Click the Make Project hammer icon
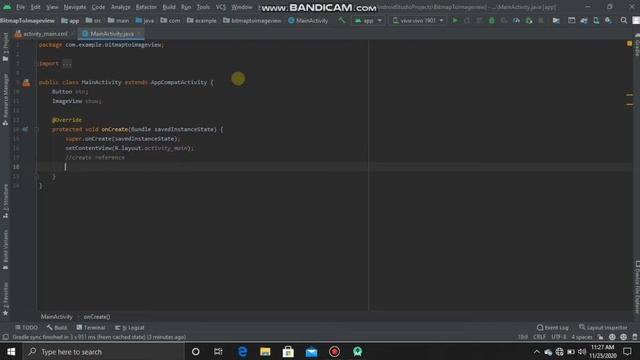This screenshot has height=360, width=640. [x=342, y=20]
